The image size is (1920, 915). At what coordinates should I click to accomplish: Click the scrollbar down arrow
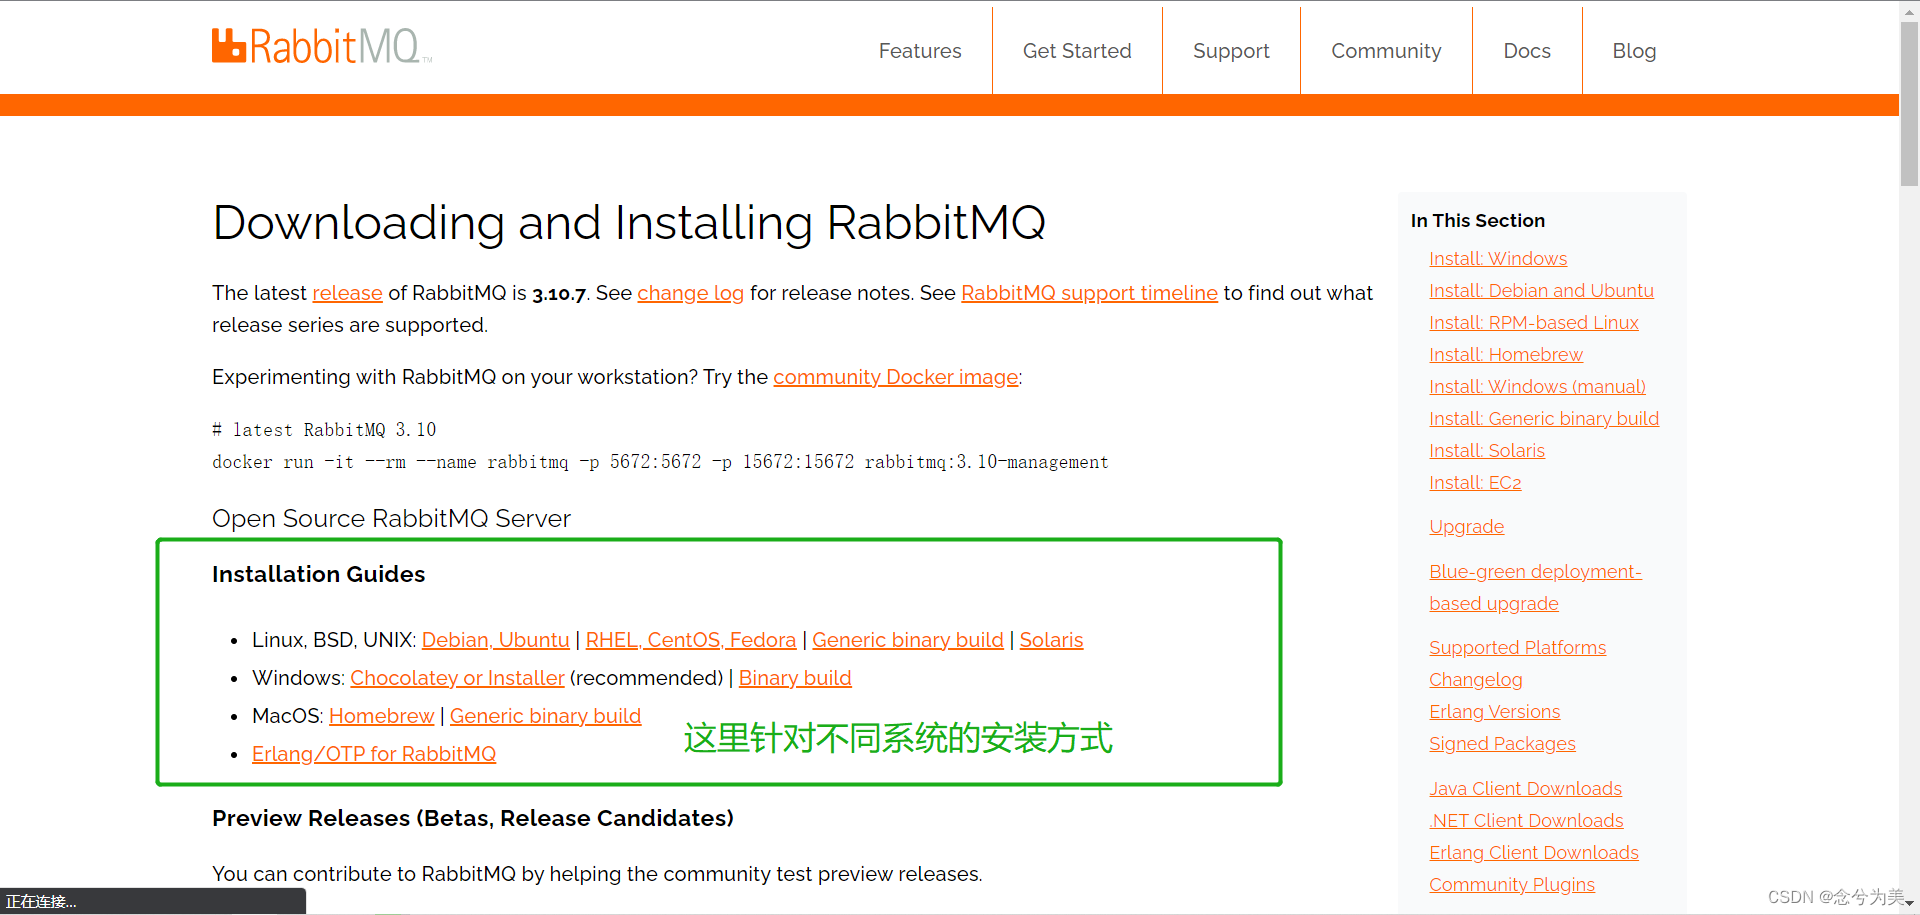click(x=1909, y=903)
